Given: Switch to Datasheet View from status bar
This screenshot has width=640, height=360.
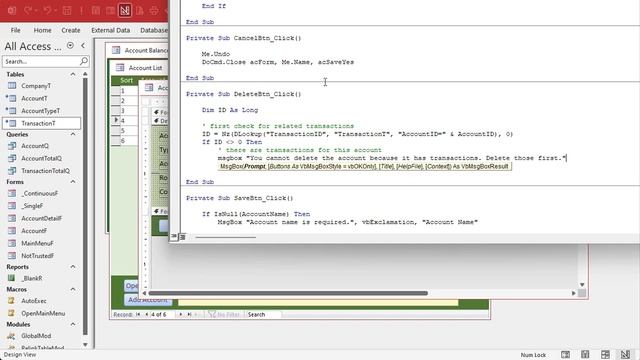Looking at the screenshot, I should click(585, 354).
